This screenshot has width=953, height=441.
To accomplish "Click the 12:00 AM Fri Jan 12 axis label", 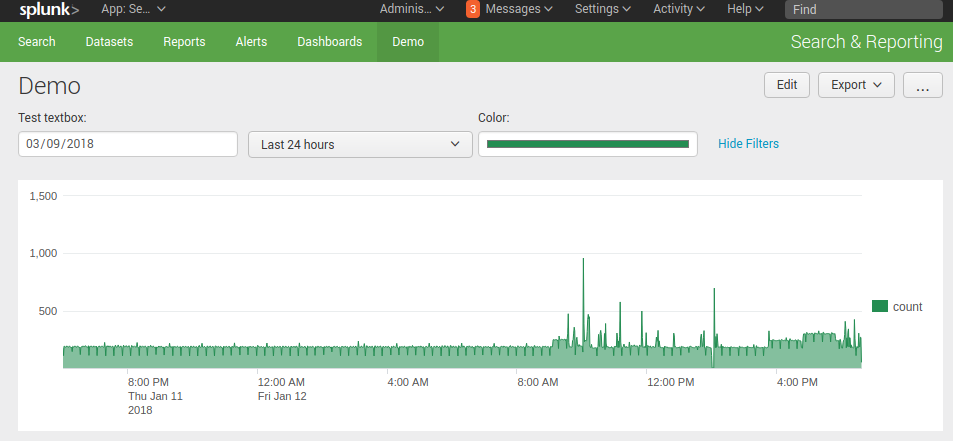I will (x=281, y=389).
